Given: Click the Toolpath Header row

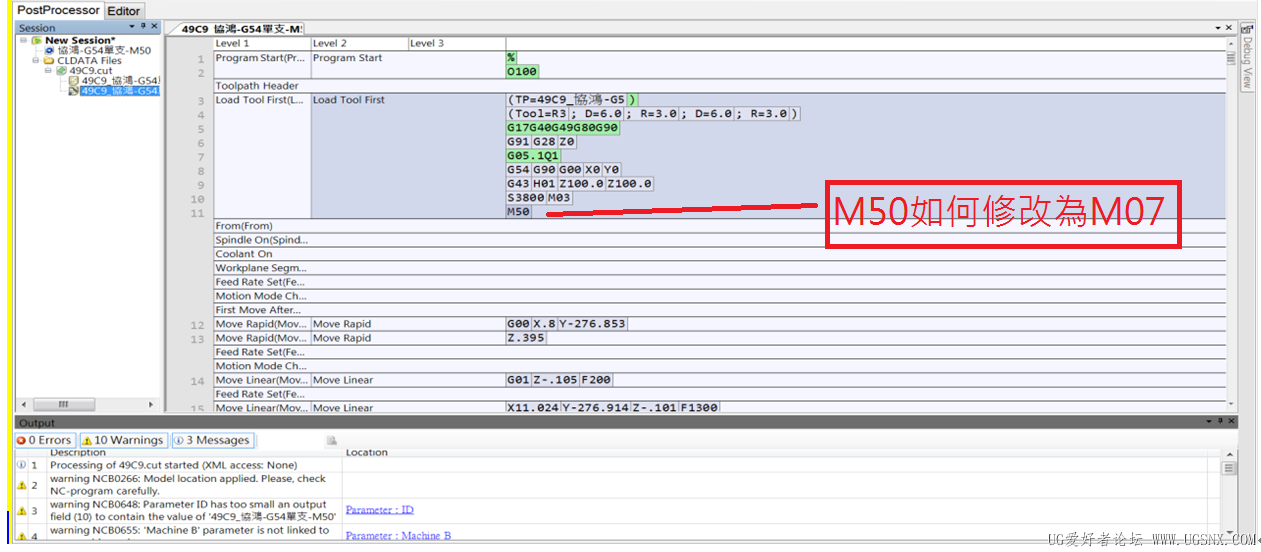Looking at the screenshot, I should [x=720, y=86].
